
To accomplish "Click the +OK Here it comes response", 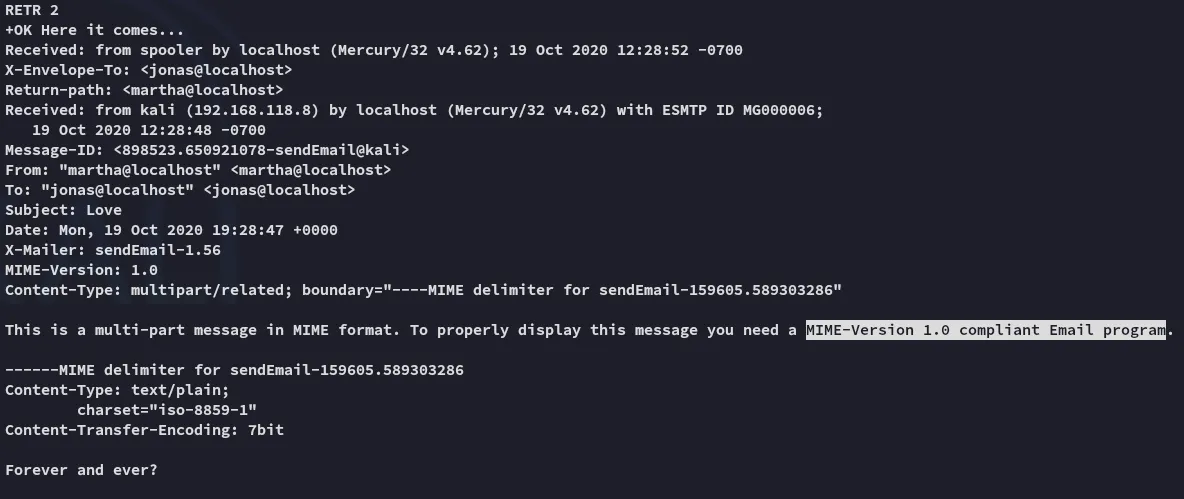I will pyautogui.click(x=94, y=30).
